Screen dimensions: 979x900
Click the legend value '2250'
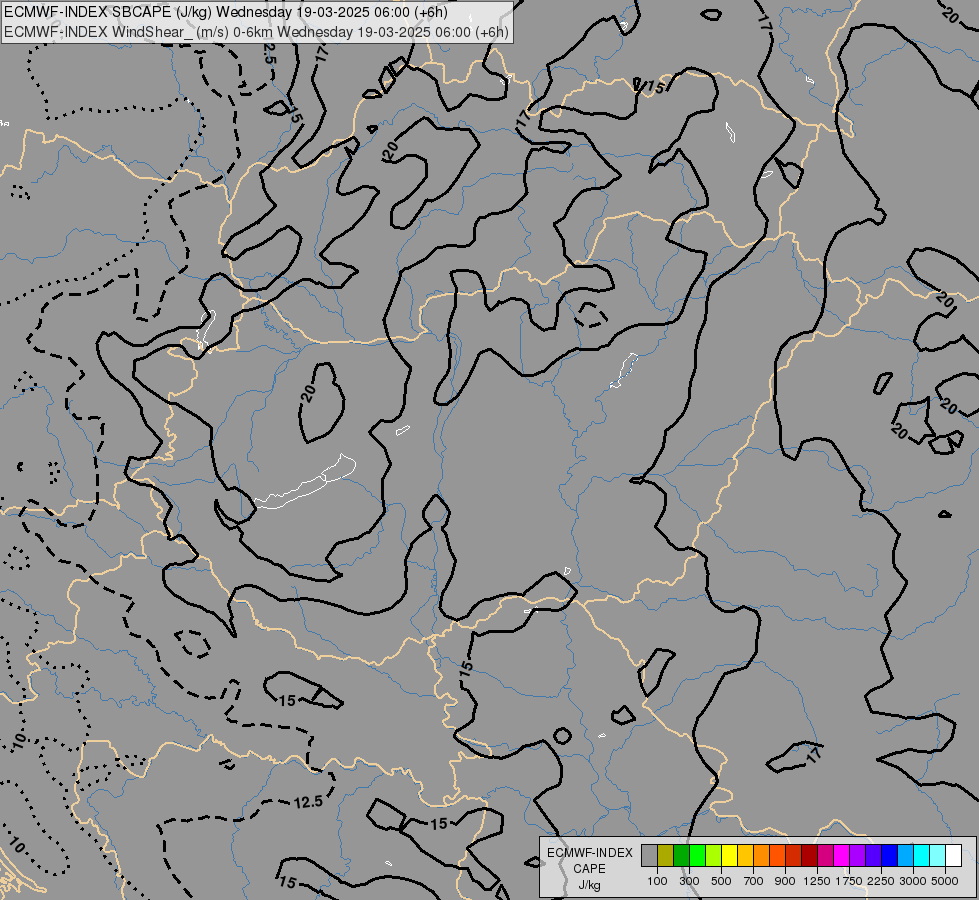tap(881, 881)
